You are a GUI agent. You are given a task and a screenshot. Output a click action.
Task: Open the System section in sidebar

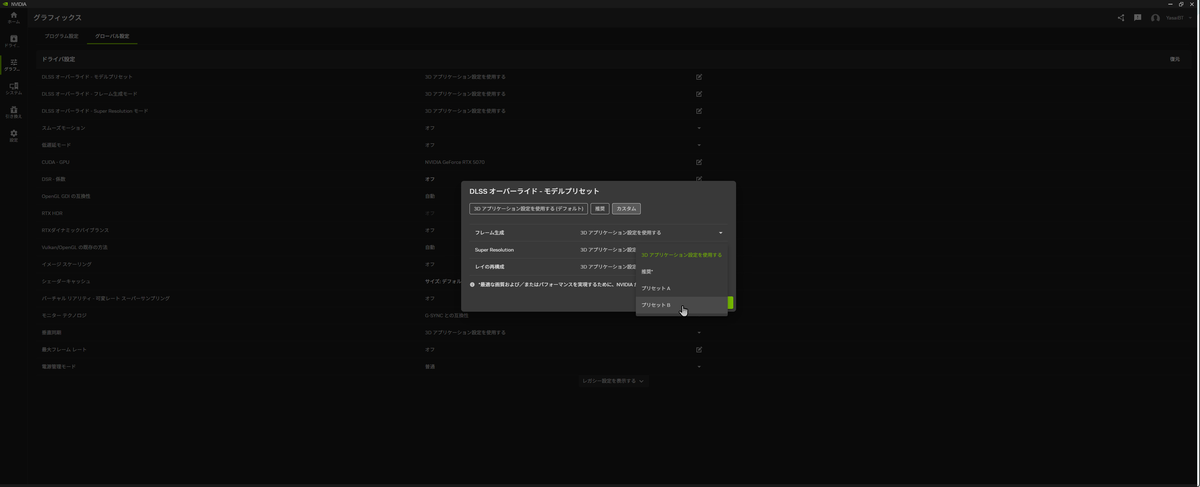pos(13,88)
